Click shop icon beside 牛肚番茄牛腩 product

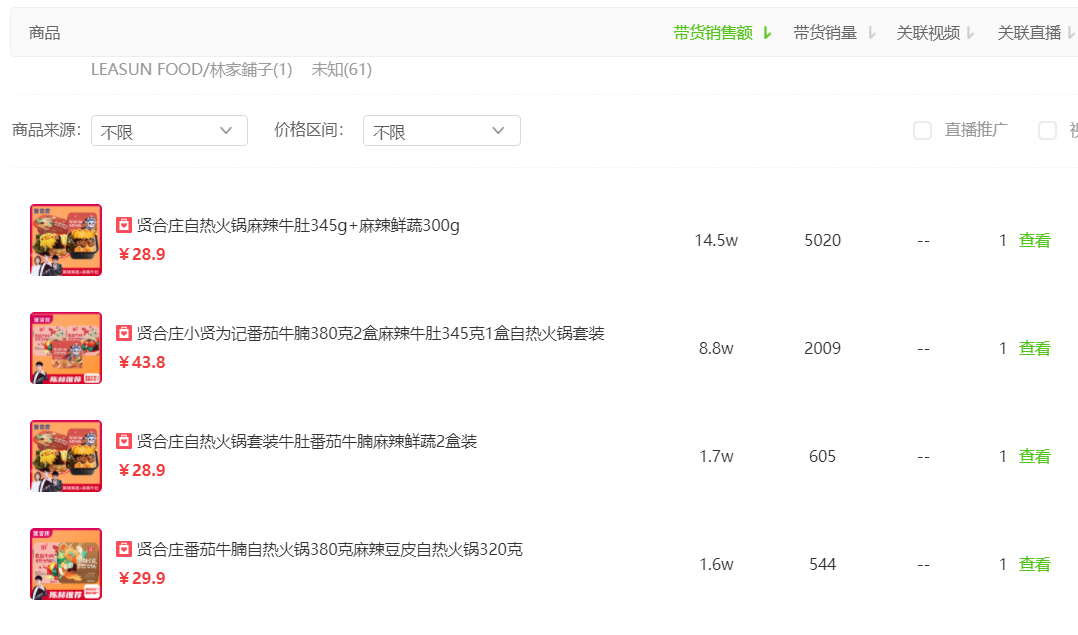[x=124, y=441]
